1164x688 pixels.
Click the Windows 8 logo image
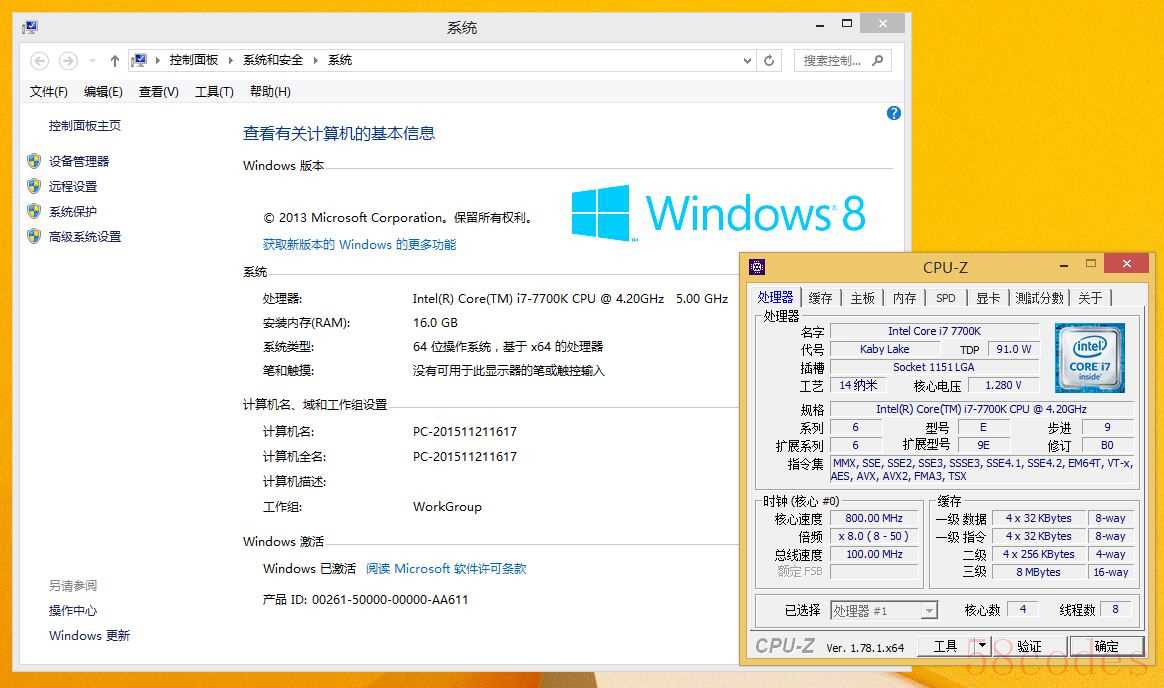point(718,213)
